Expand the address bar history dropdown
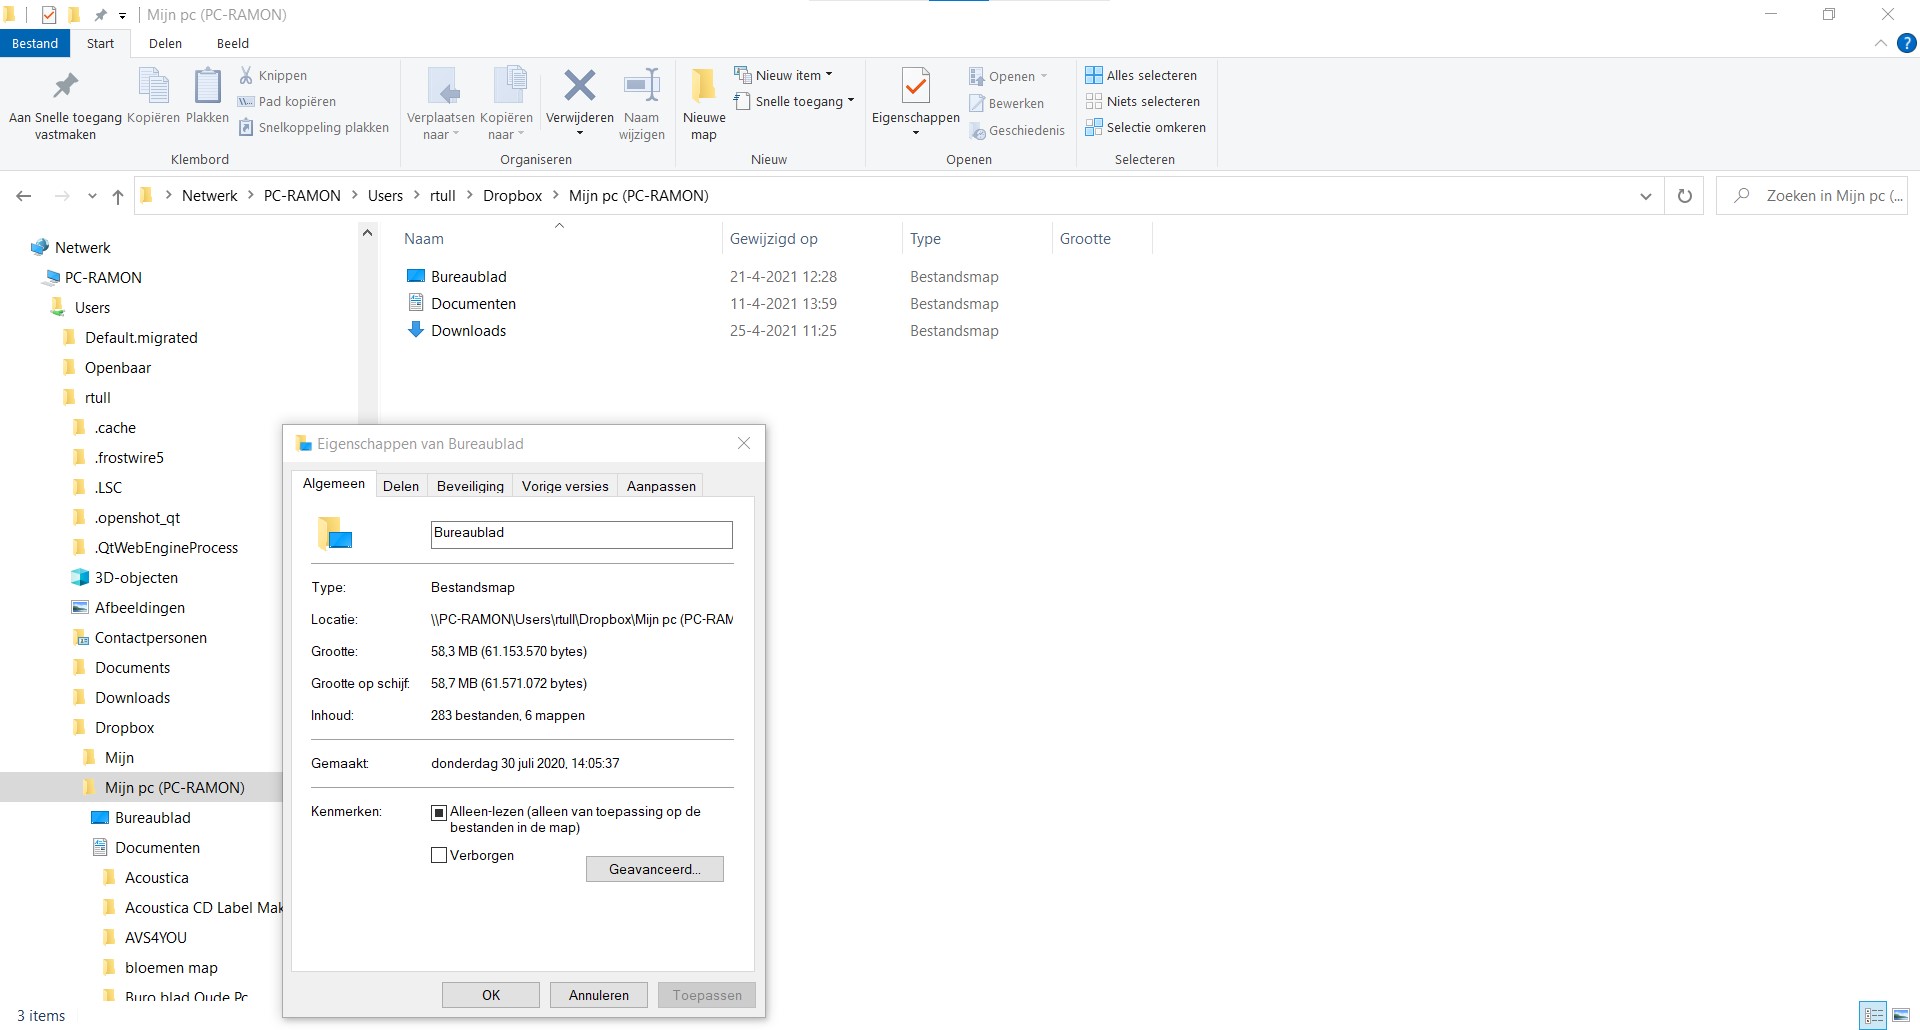Viewport: 1920px width, 1030px height. coord(1645,196)
